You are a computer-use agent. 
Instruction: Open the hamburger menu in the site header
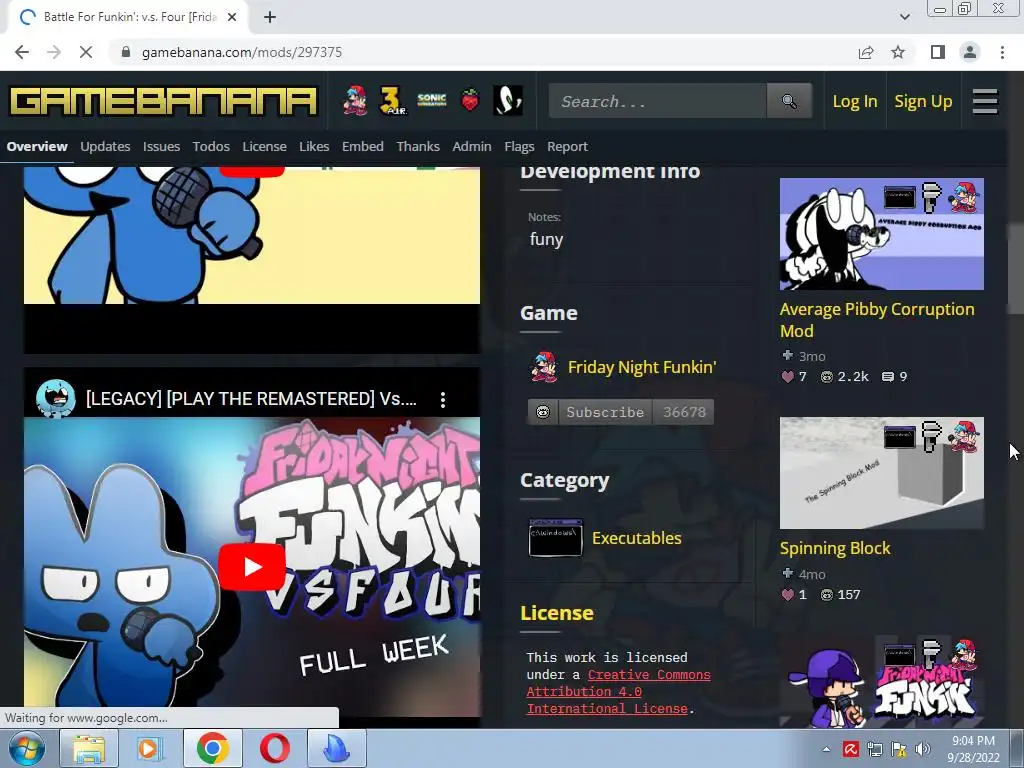(985, 101)
